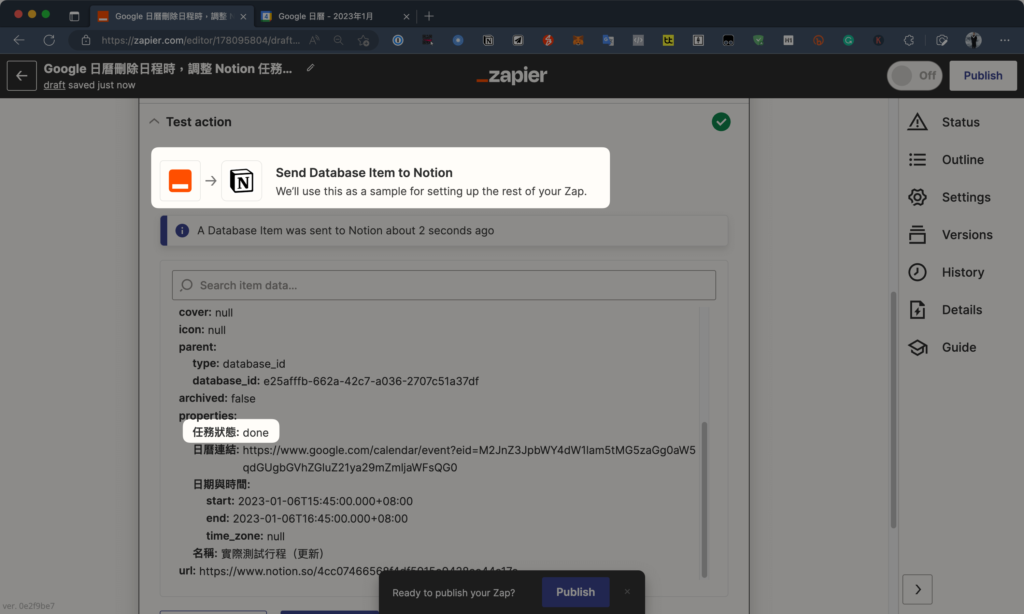1024x614 pixels.
Task: Open a new browser tab
Action: 429,16
